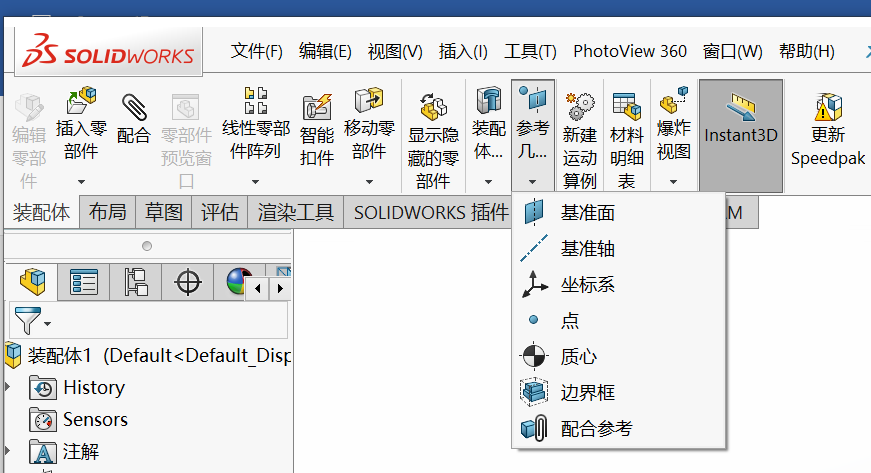Image resolution: width=871 pixels, height=473 pixels.
Task: Select Center of Mass (质心) option
Action: 619,356
